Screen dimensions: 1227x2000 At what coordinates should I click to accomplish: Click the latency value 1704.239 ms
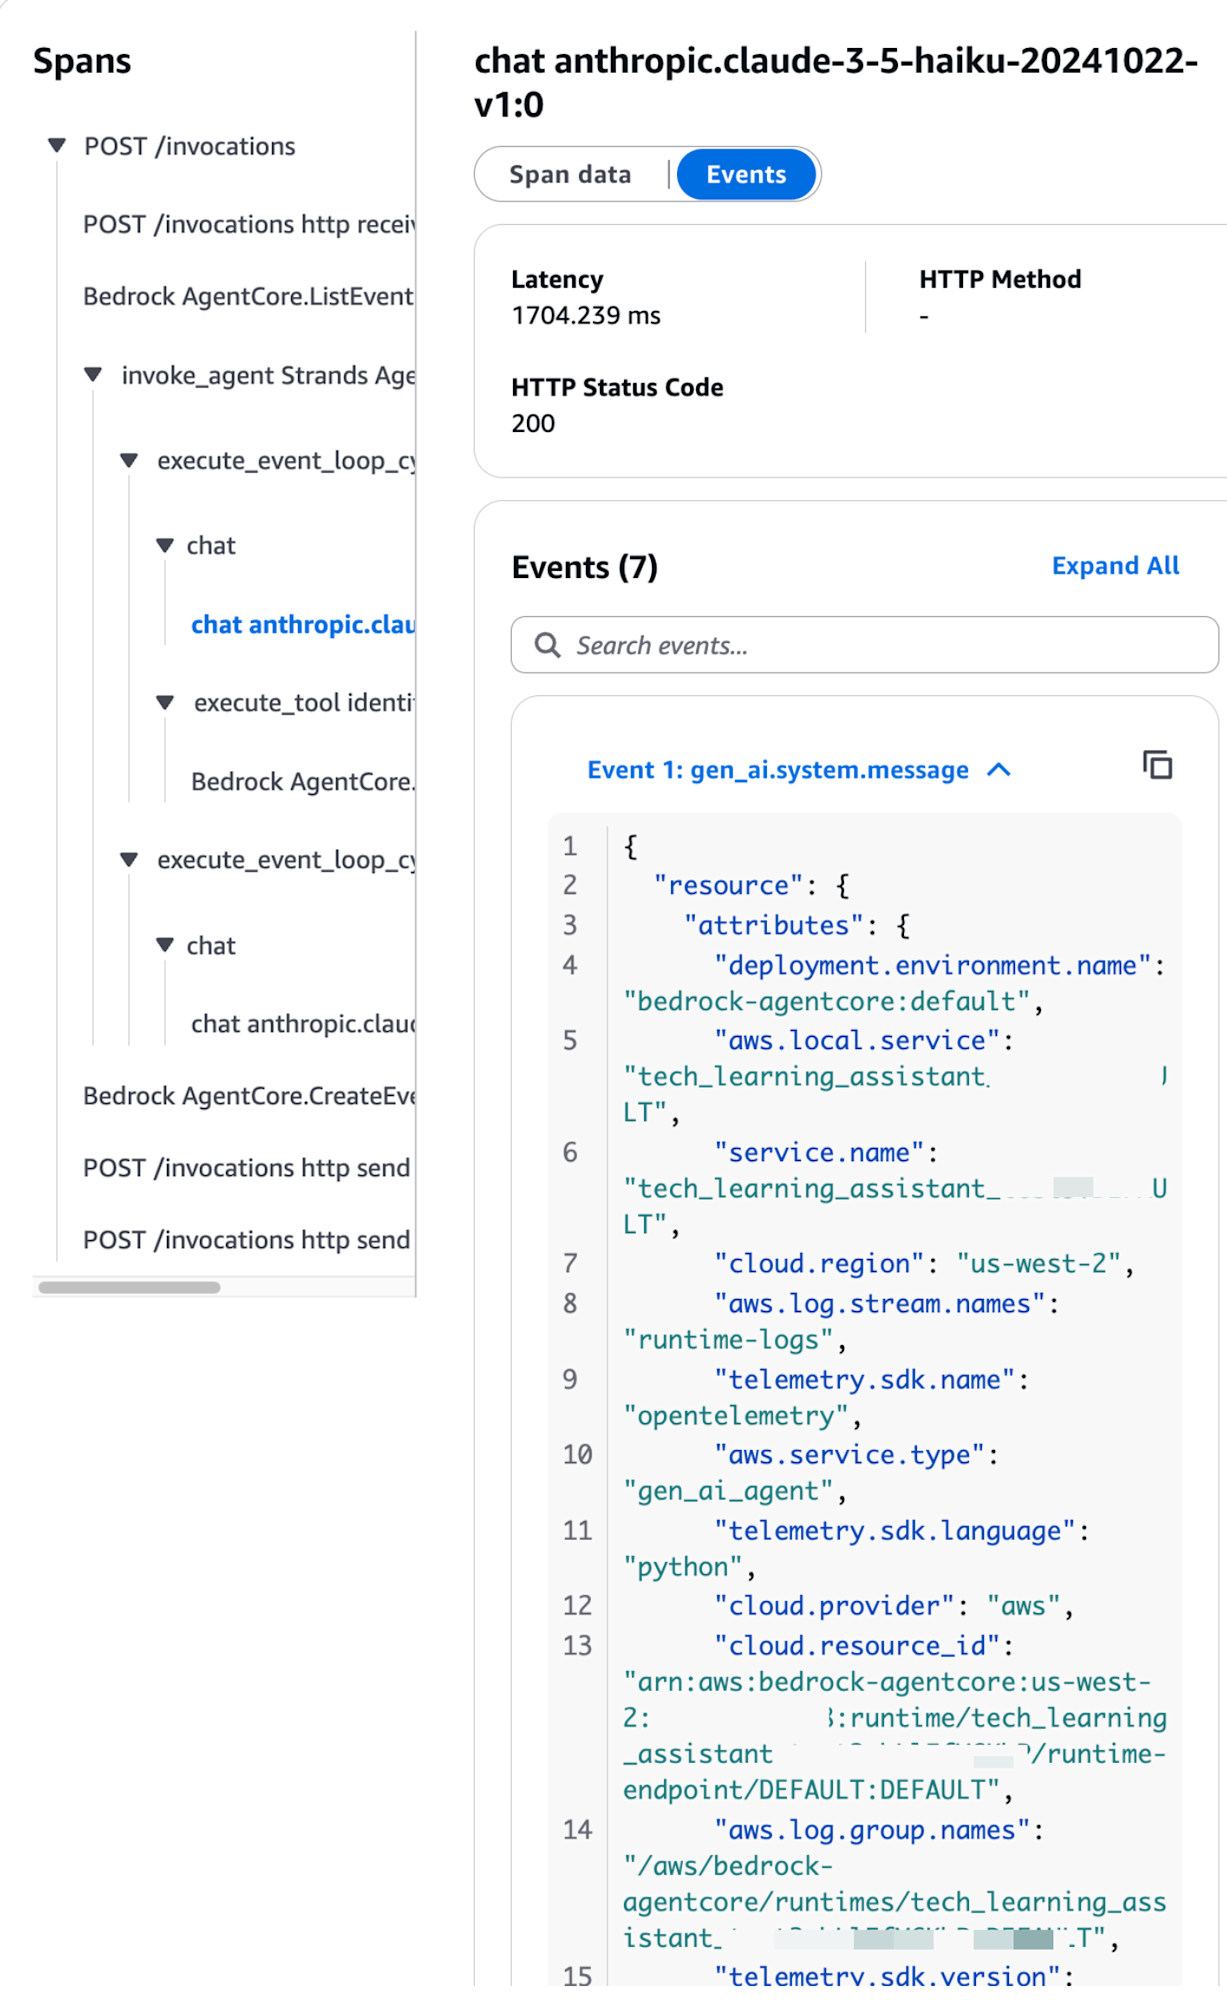pos(586,316)
